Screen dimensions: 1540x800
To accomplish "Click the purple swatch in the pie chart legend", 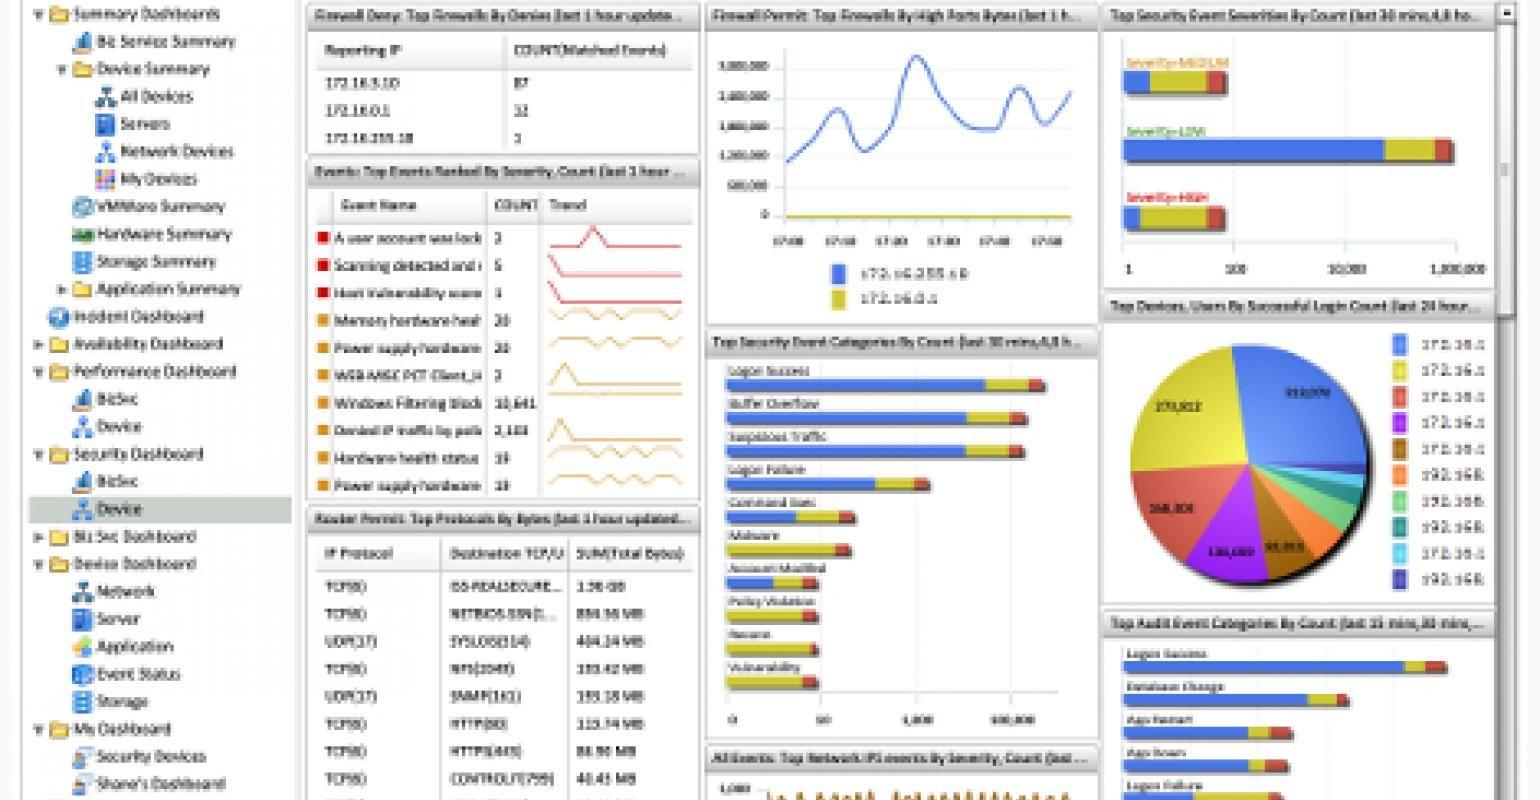I will pos(1400,422).
